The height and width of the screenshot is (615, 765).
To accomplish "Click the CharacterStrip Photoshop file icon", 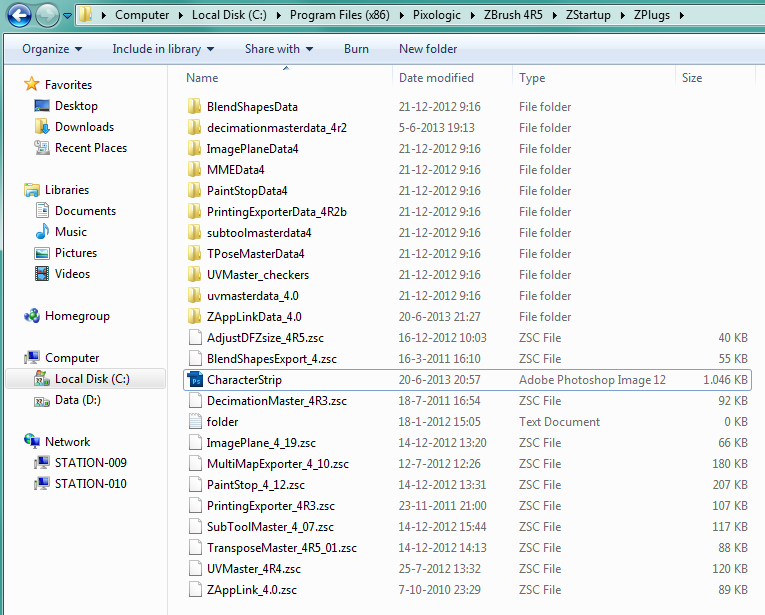I will pos(195,379).
